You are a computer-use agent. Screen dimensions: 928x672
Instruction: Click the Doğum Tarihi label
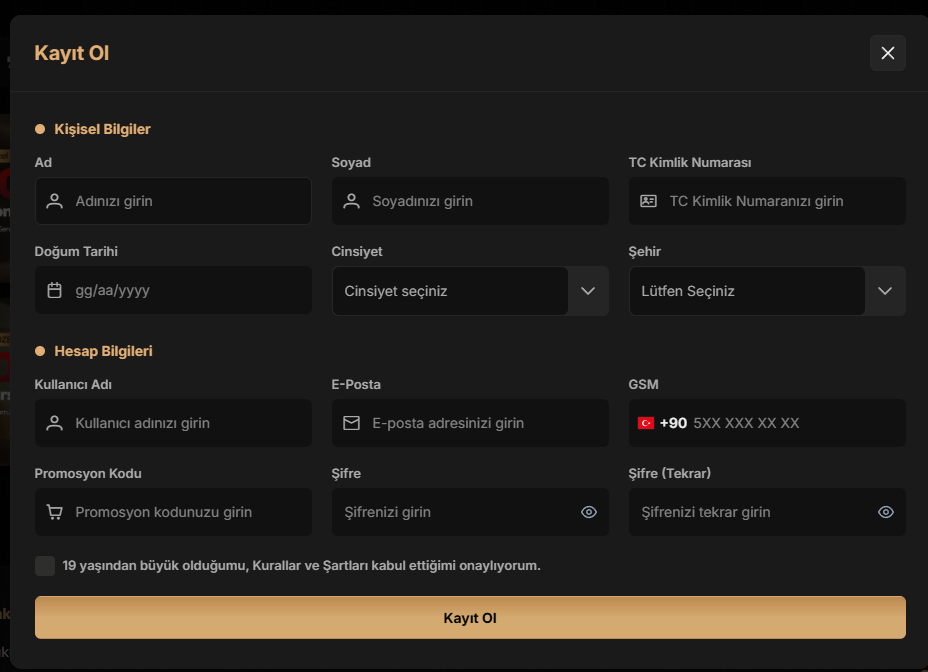pos(76,252)
